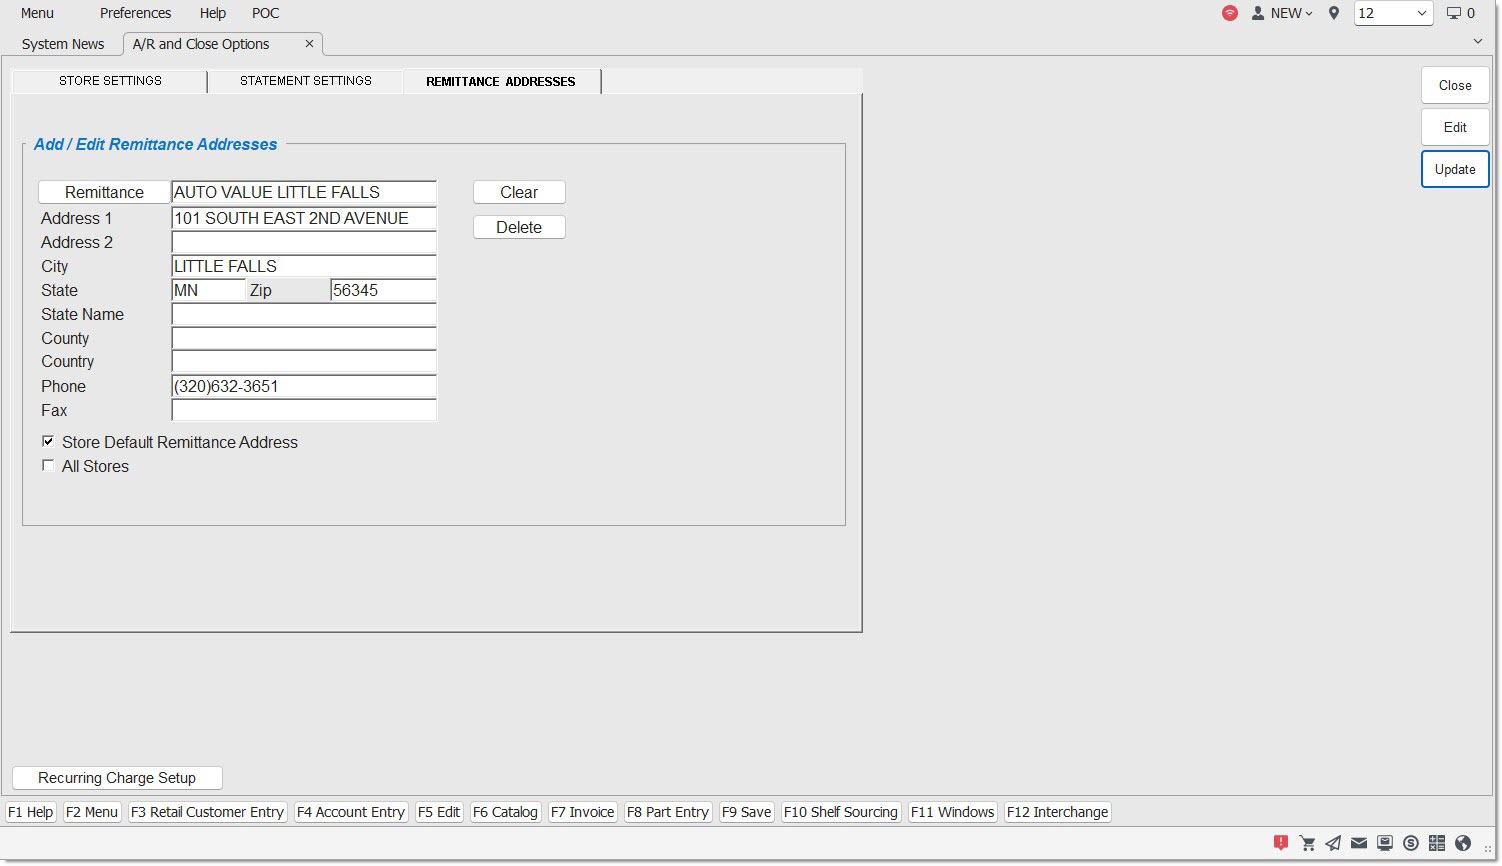Uncheck Store Default Remittance Address checkbox
This screenshot has height=866, width=1502.
(x=48, y=441)
